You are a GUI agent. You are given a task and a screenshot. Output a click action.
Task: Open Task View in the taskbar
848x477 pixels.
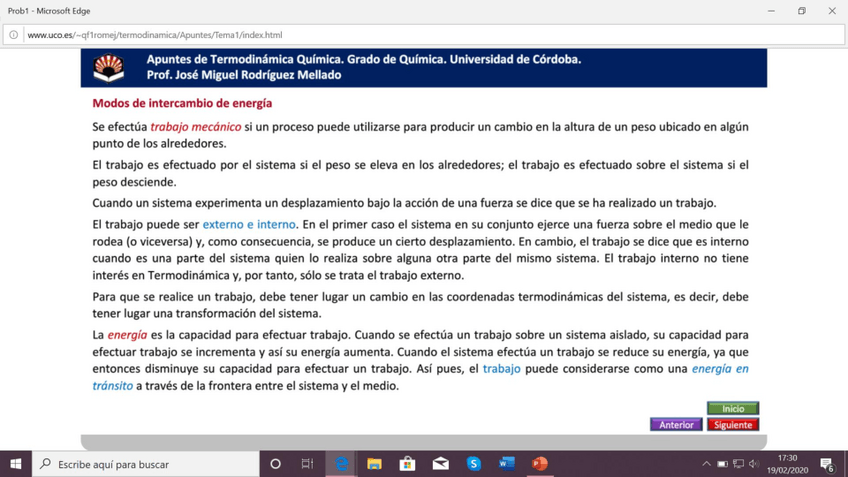click(x=307, y=464)
